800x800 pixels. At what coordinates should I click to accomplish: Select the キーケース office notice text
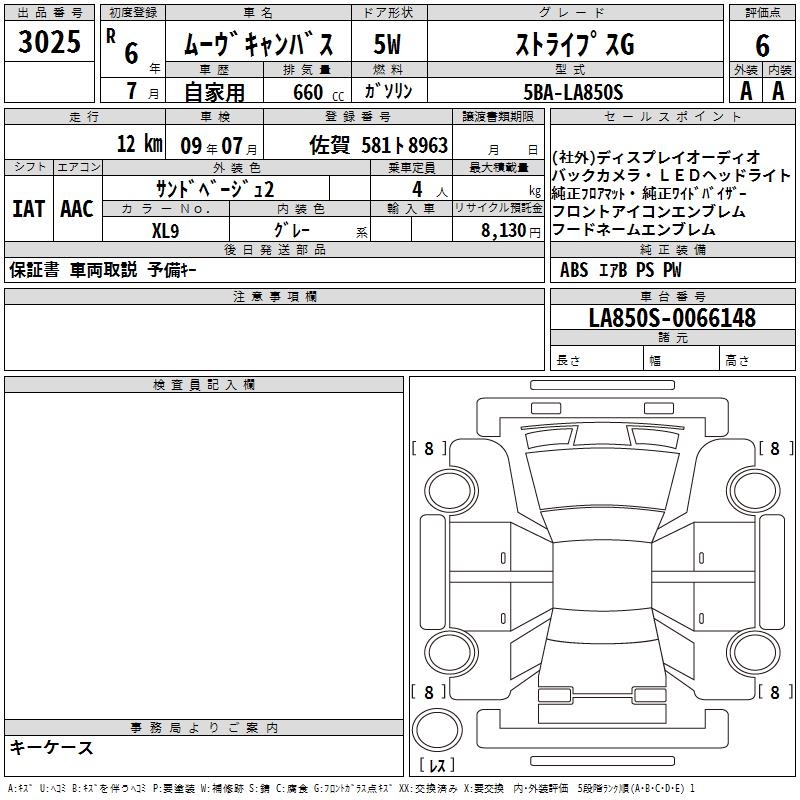click(52, 747)
